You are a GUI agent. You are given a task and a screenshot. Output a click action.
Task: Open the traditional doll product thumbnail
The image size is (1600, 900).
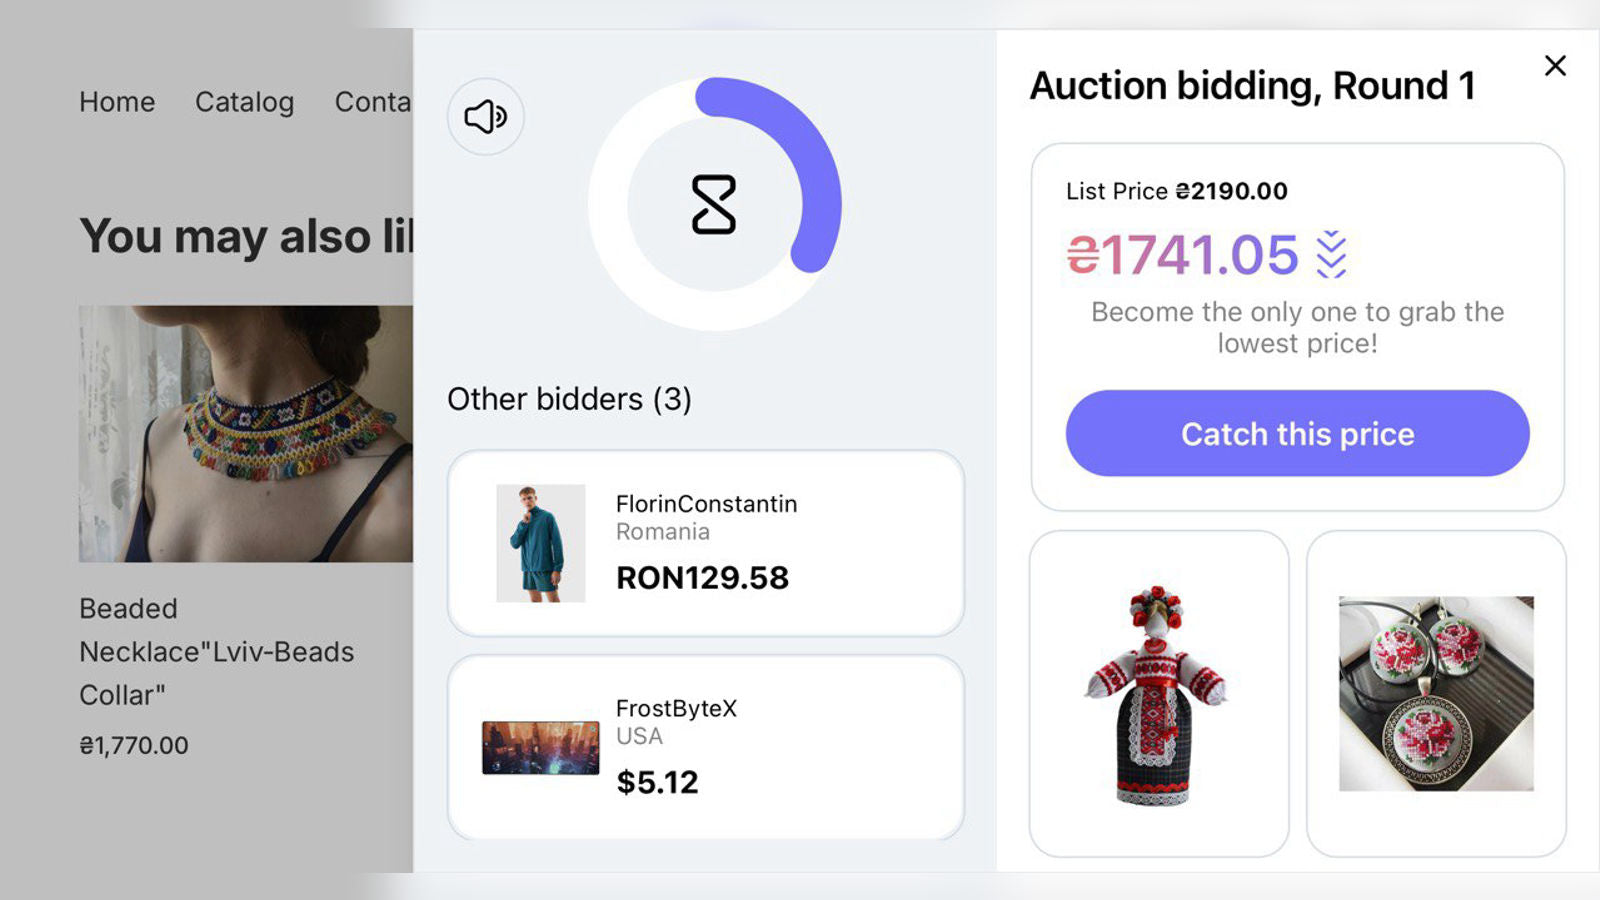(x=1158, y=694)
